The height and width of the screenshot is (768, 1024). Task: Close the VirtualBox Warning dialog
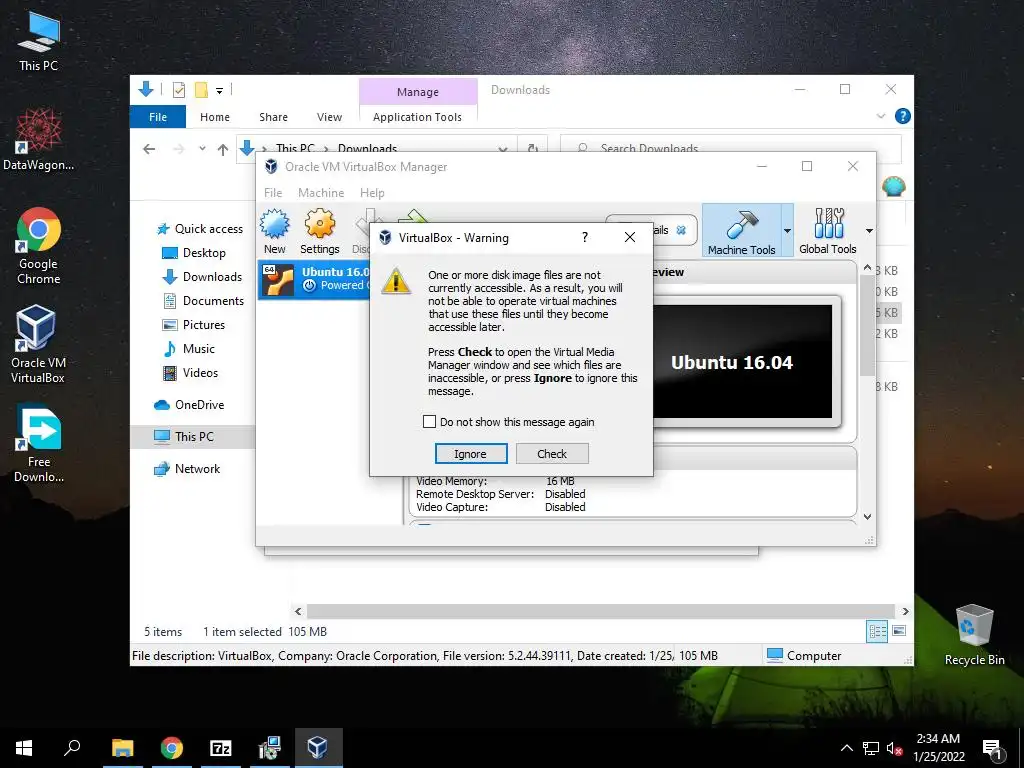630,237
